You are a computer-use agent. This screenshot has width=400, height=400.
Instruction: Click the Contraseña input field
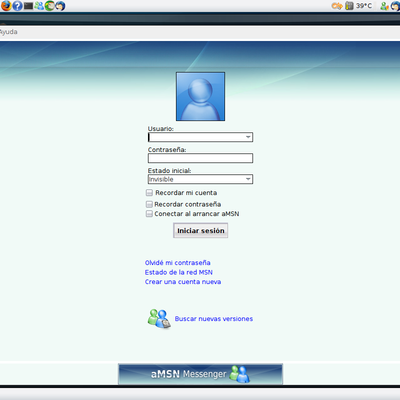200,158
